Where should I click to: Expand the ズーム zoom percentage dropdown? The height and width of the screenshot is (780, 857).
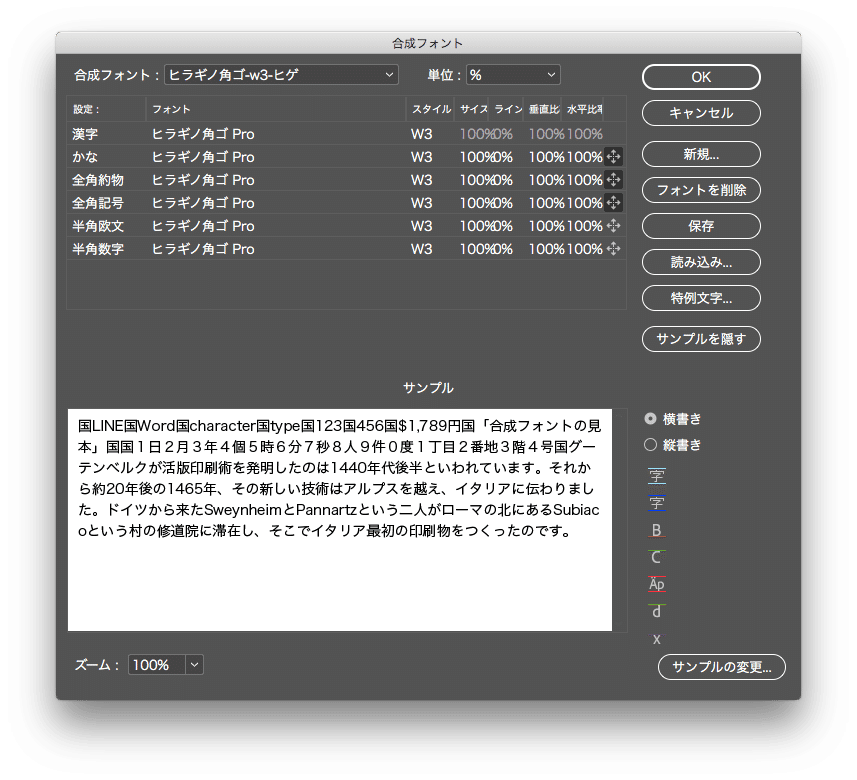[x=194, y=665]
